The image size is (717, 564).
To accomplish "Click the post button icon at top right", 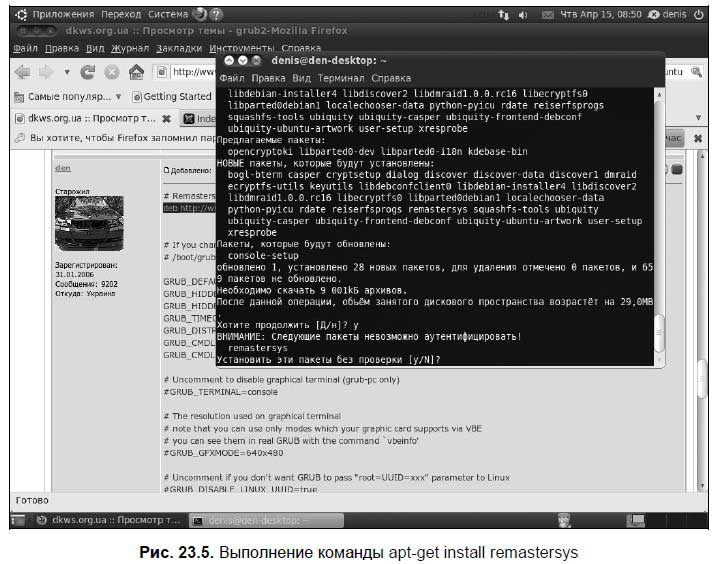I will tap(677, 170).
